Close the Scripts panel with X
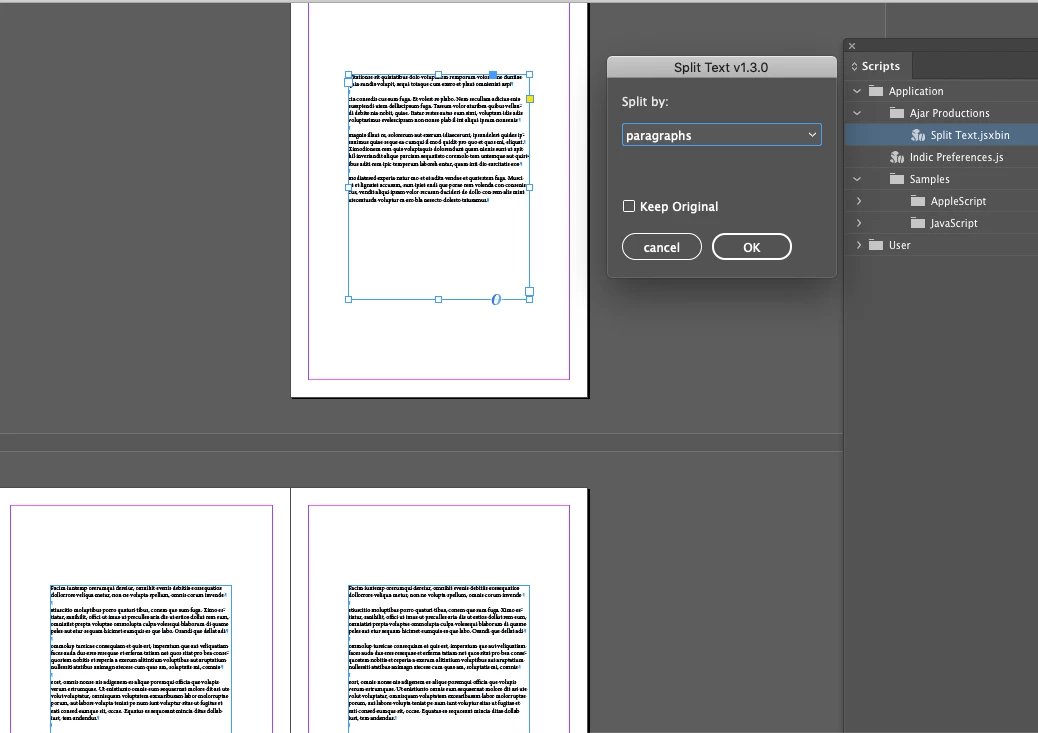Viewport: 1038px width, 733px height. point(852,46)
